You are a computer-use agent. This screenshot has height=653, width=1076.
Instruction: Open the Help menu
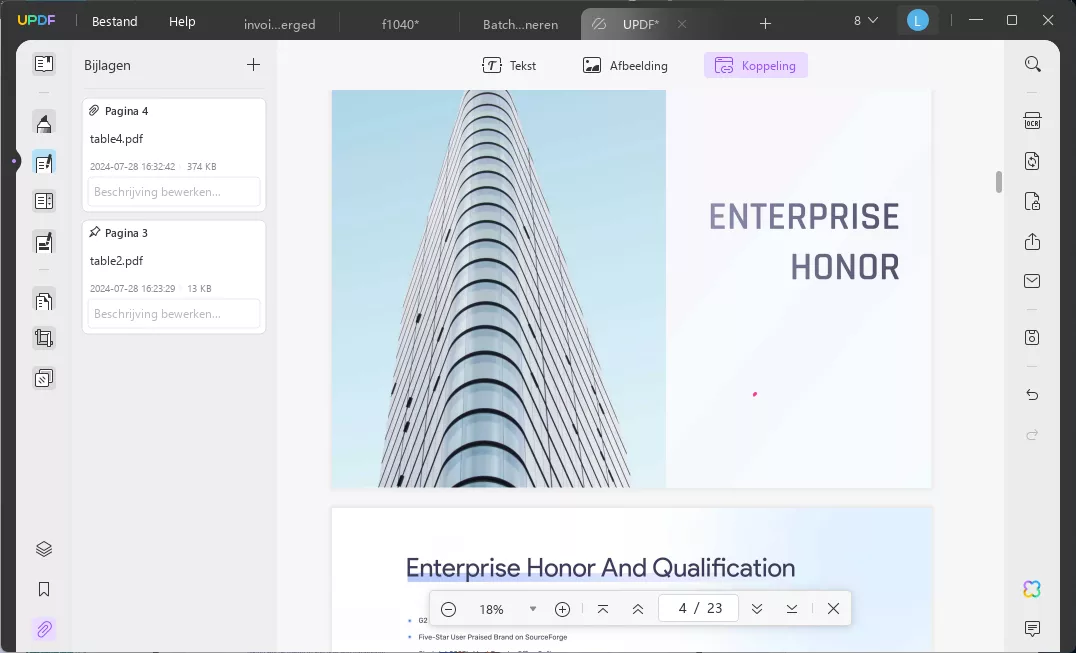pyautogui.click(x=182, y=21)
